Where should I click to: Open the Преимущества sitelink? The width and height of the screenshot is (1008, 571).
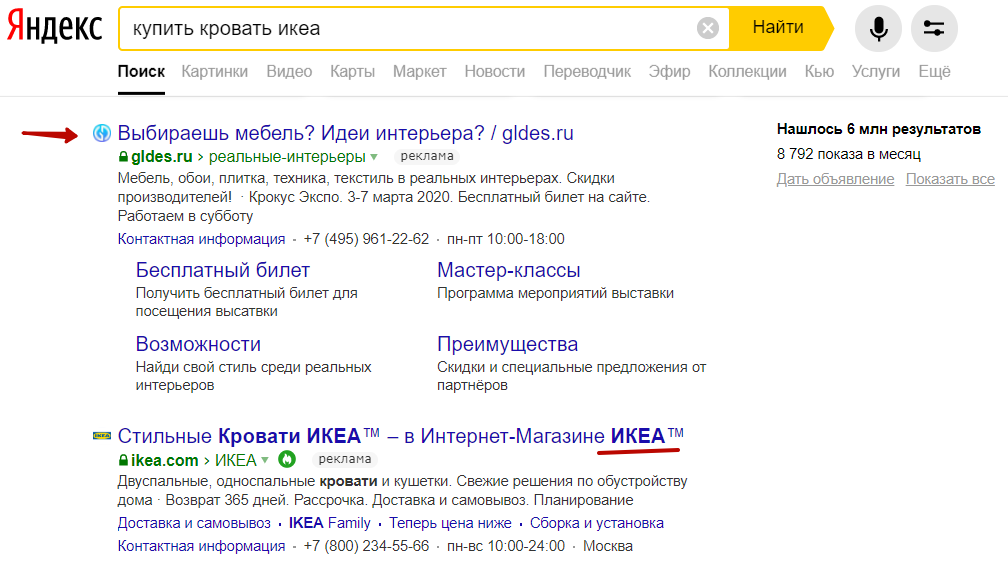(507, 344)
